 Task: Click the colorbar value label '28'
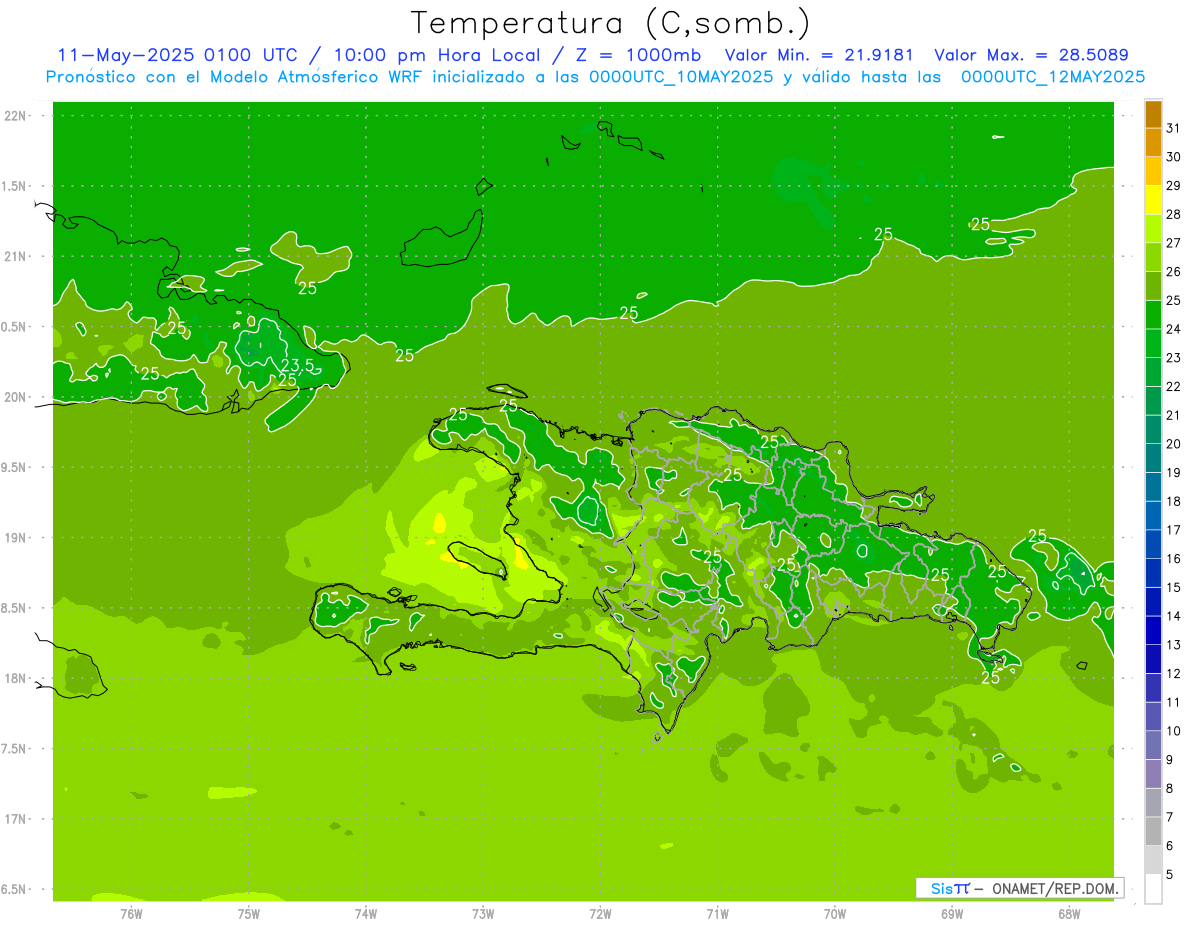(x=1174, y=214)
